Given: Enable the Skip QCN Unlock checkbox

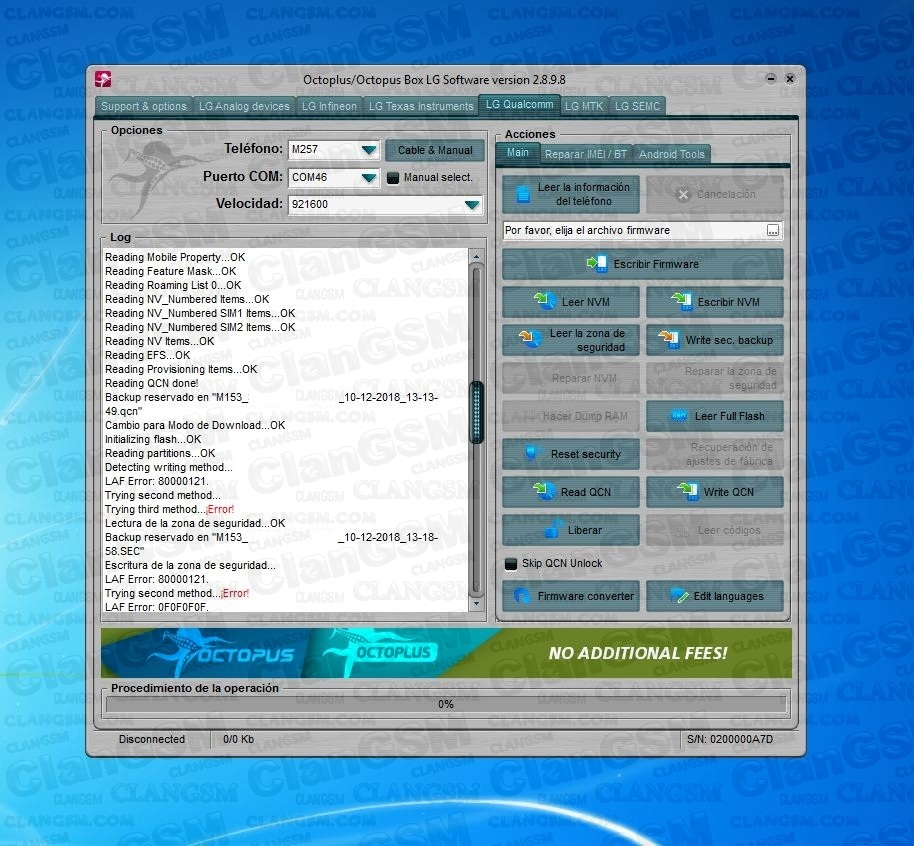Looking at the screenshot, I should tap(511, 564).
